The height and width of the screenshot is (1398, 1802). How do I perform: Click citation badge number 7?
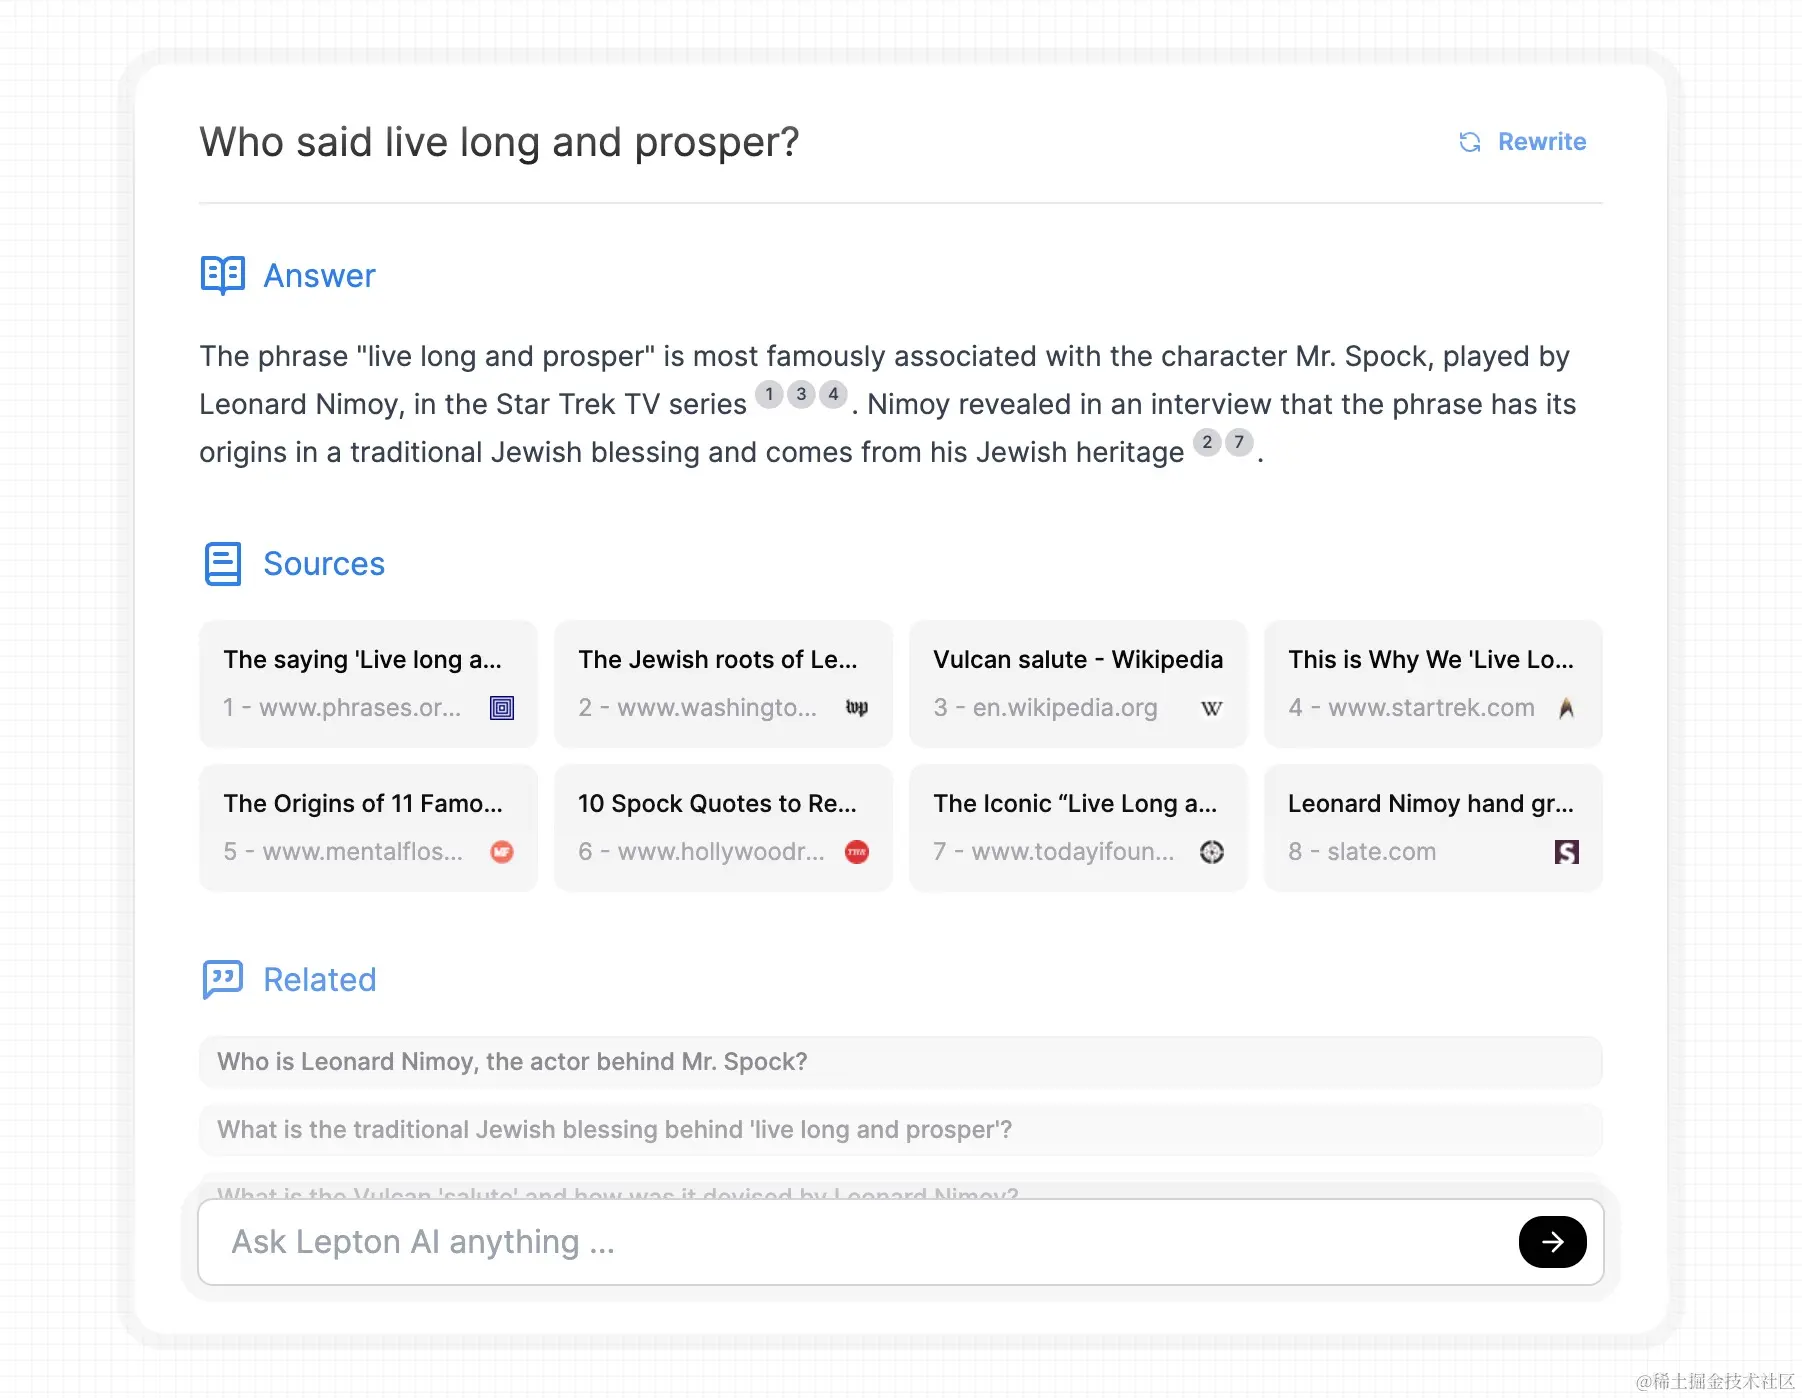(x=1239, y=442)
